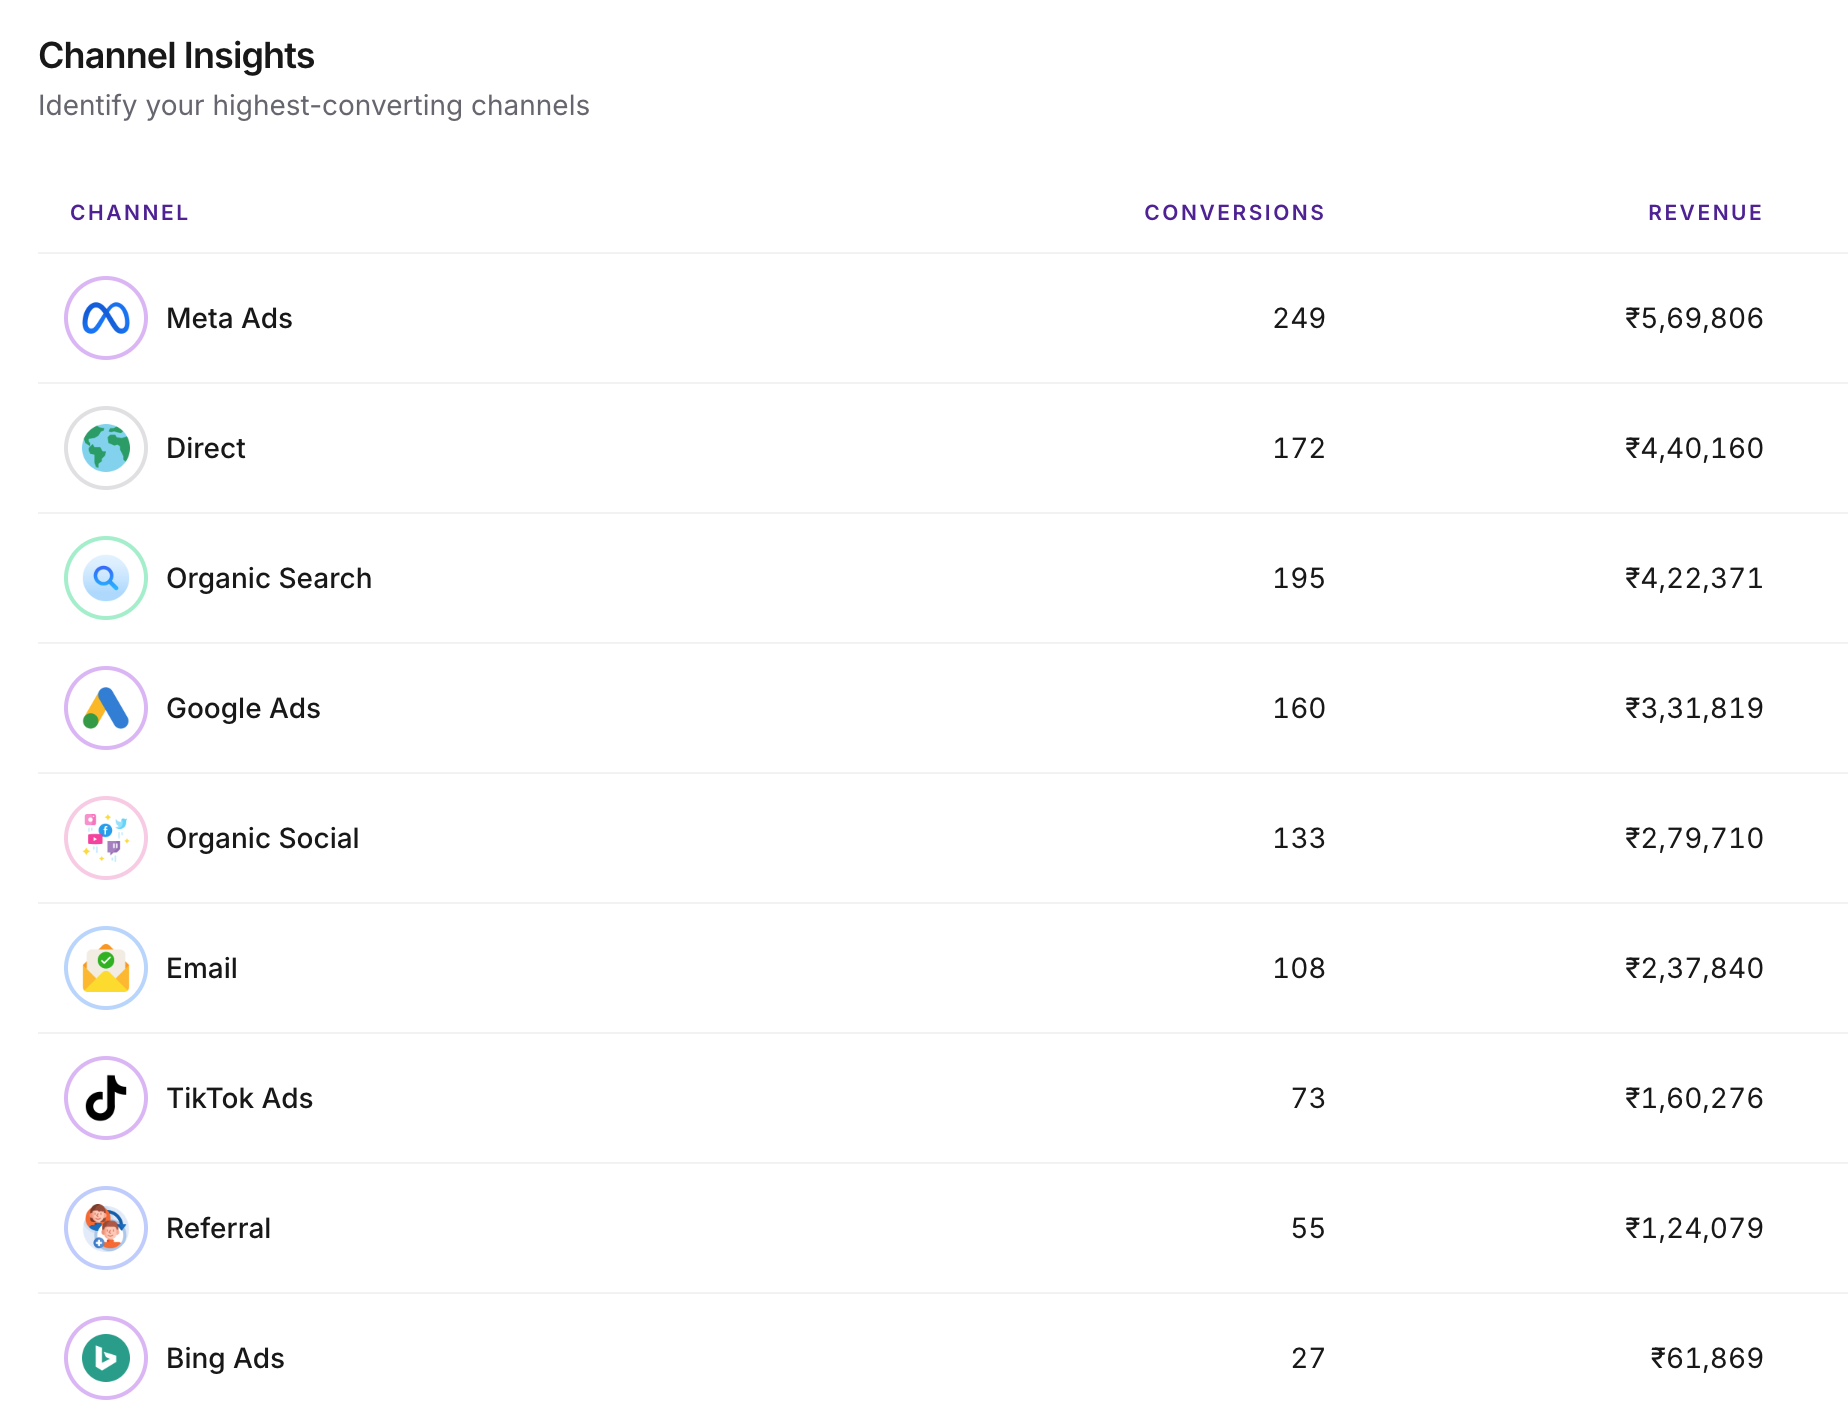Screen dimensions: 1848x1406
Task: Sort by the REVENUE column header
Action: pyautogui.click(x=1705, y=213)
